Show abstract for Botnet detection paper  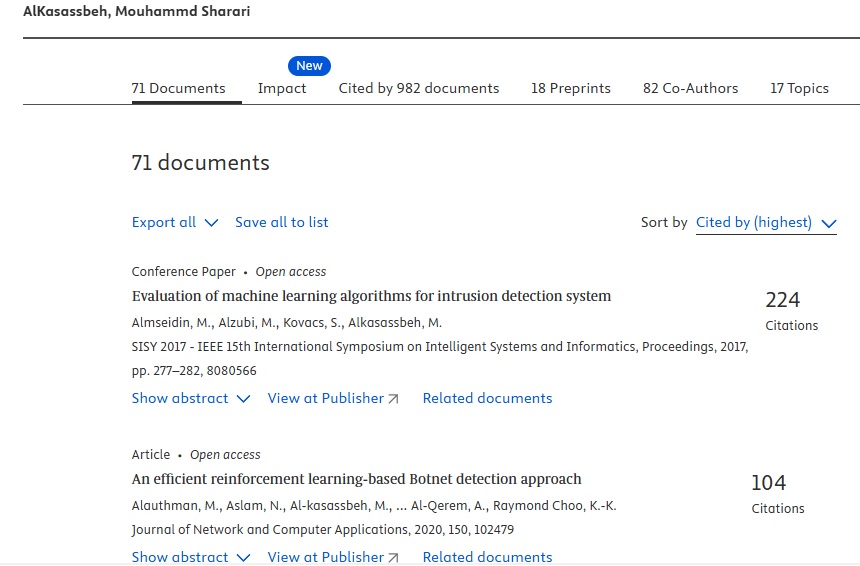(x=191, y=557)
